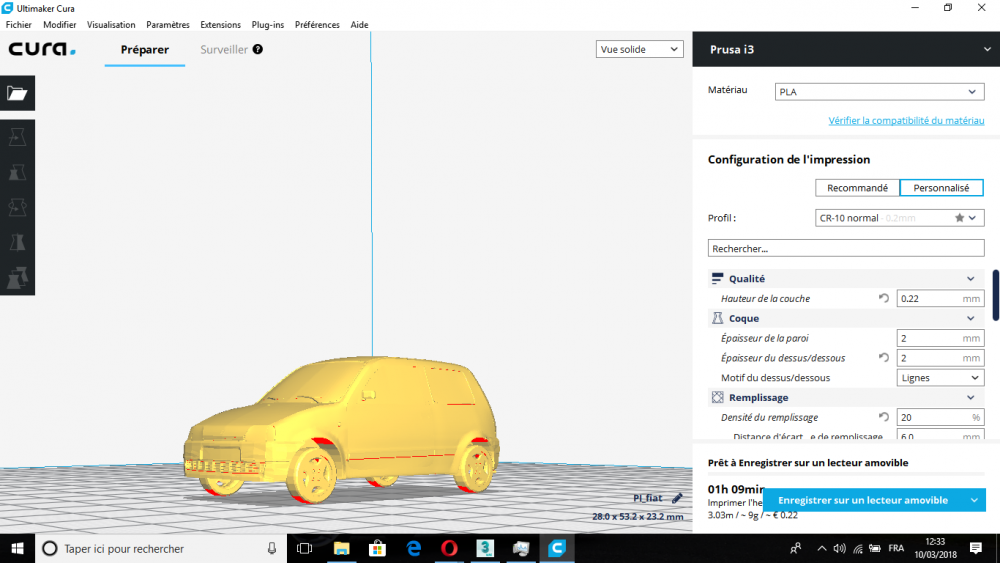Viewport: 1000px width, 563px height.
Task: Collapse the Qualité section chevron
Action: [971, 279]
